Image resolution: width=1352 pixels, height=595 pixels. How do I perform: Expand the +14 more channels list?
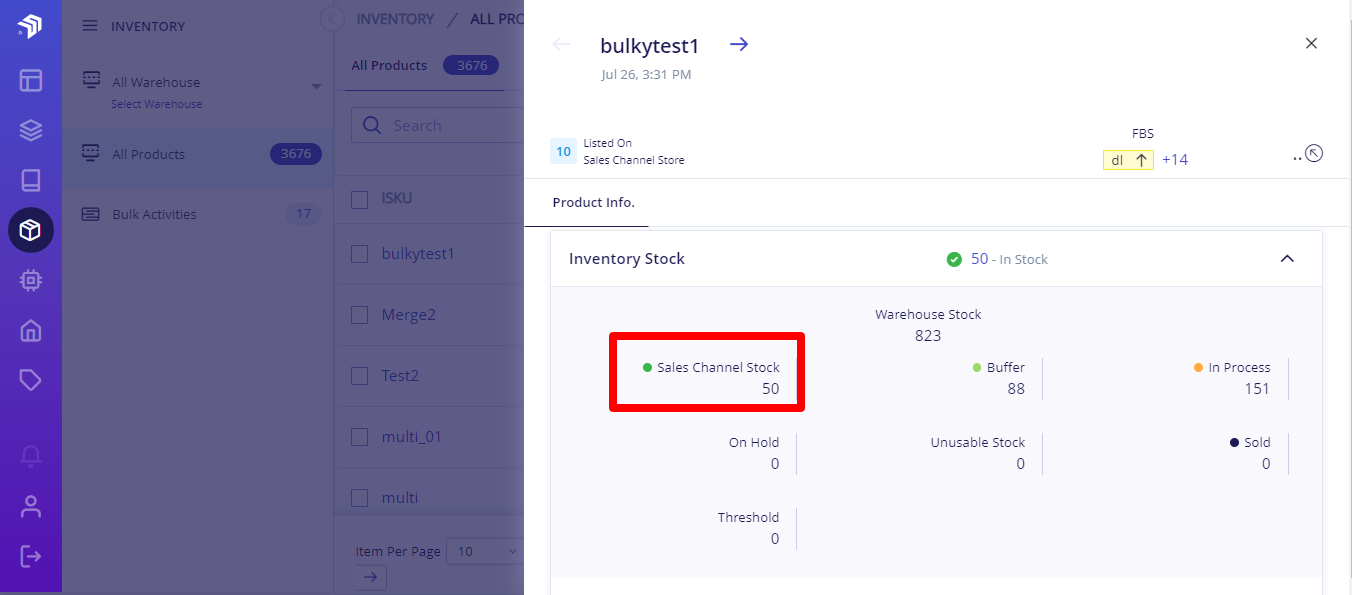tap(1174, 160)
